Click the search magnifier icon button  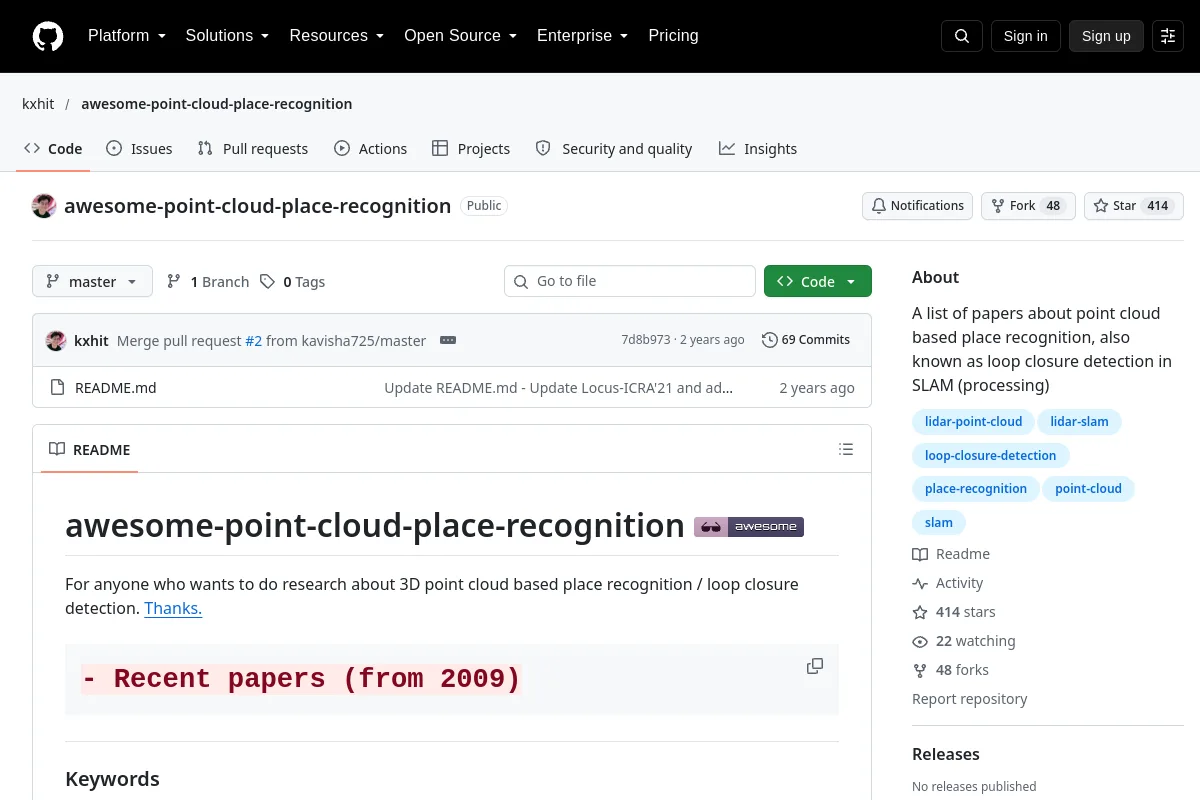(x=962, y=36)
